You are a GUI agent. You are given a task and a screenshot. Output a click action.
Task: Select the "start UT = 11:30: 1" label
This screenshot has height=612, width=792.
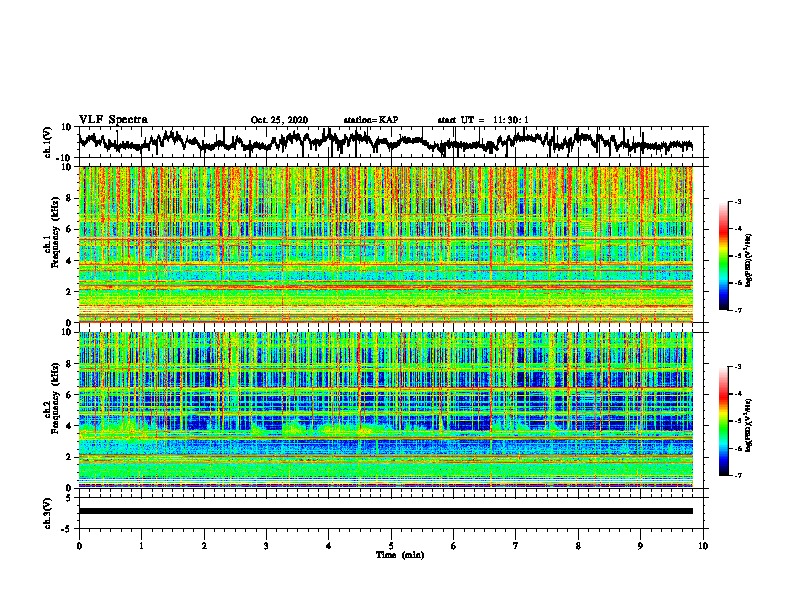(483, 120)
